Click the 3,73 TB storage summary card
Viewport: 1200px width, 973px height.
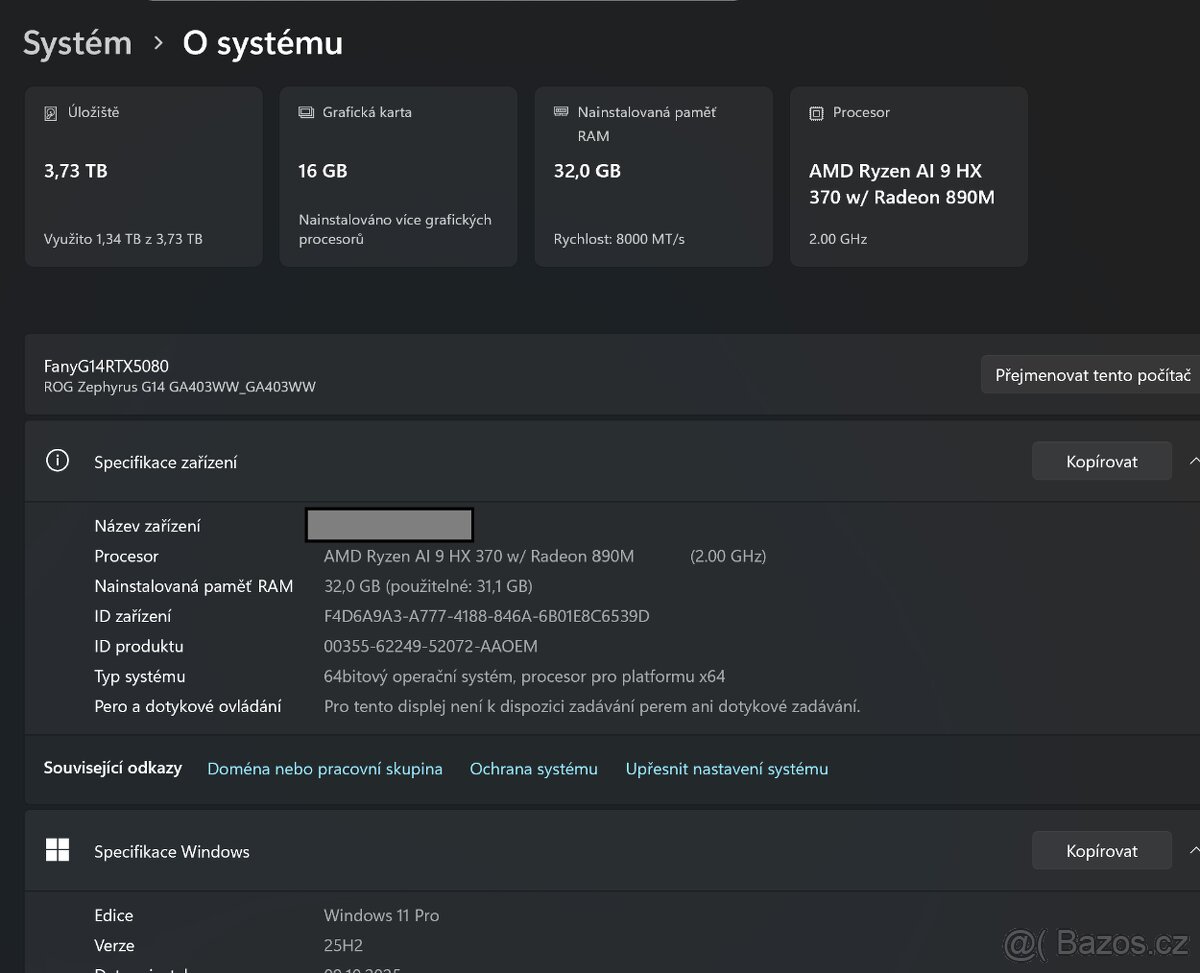tap(143, 176)
